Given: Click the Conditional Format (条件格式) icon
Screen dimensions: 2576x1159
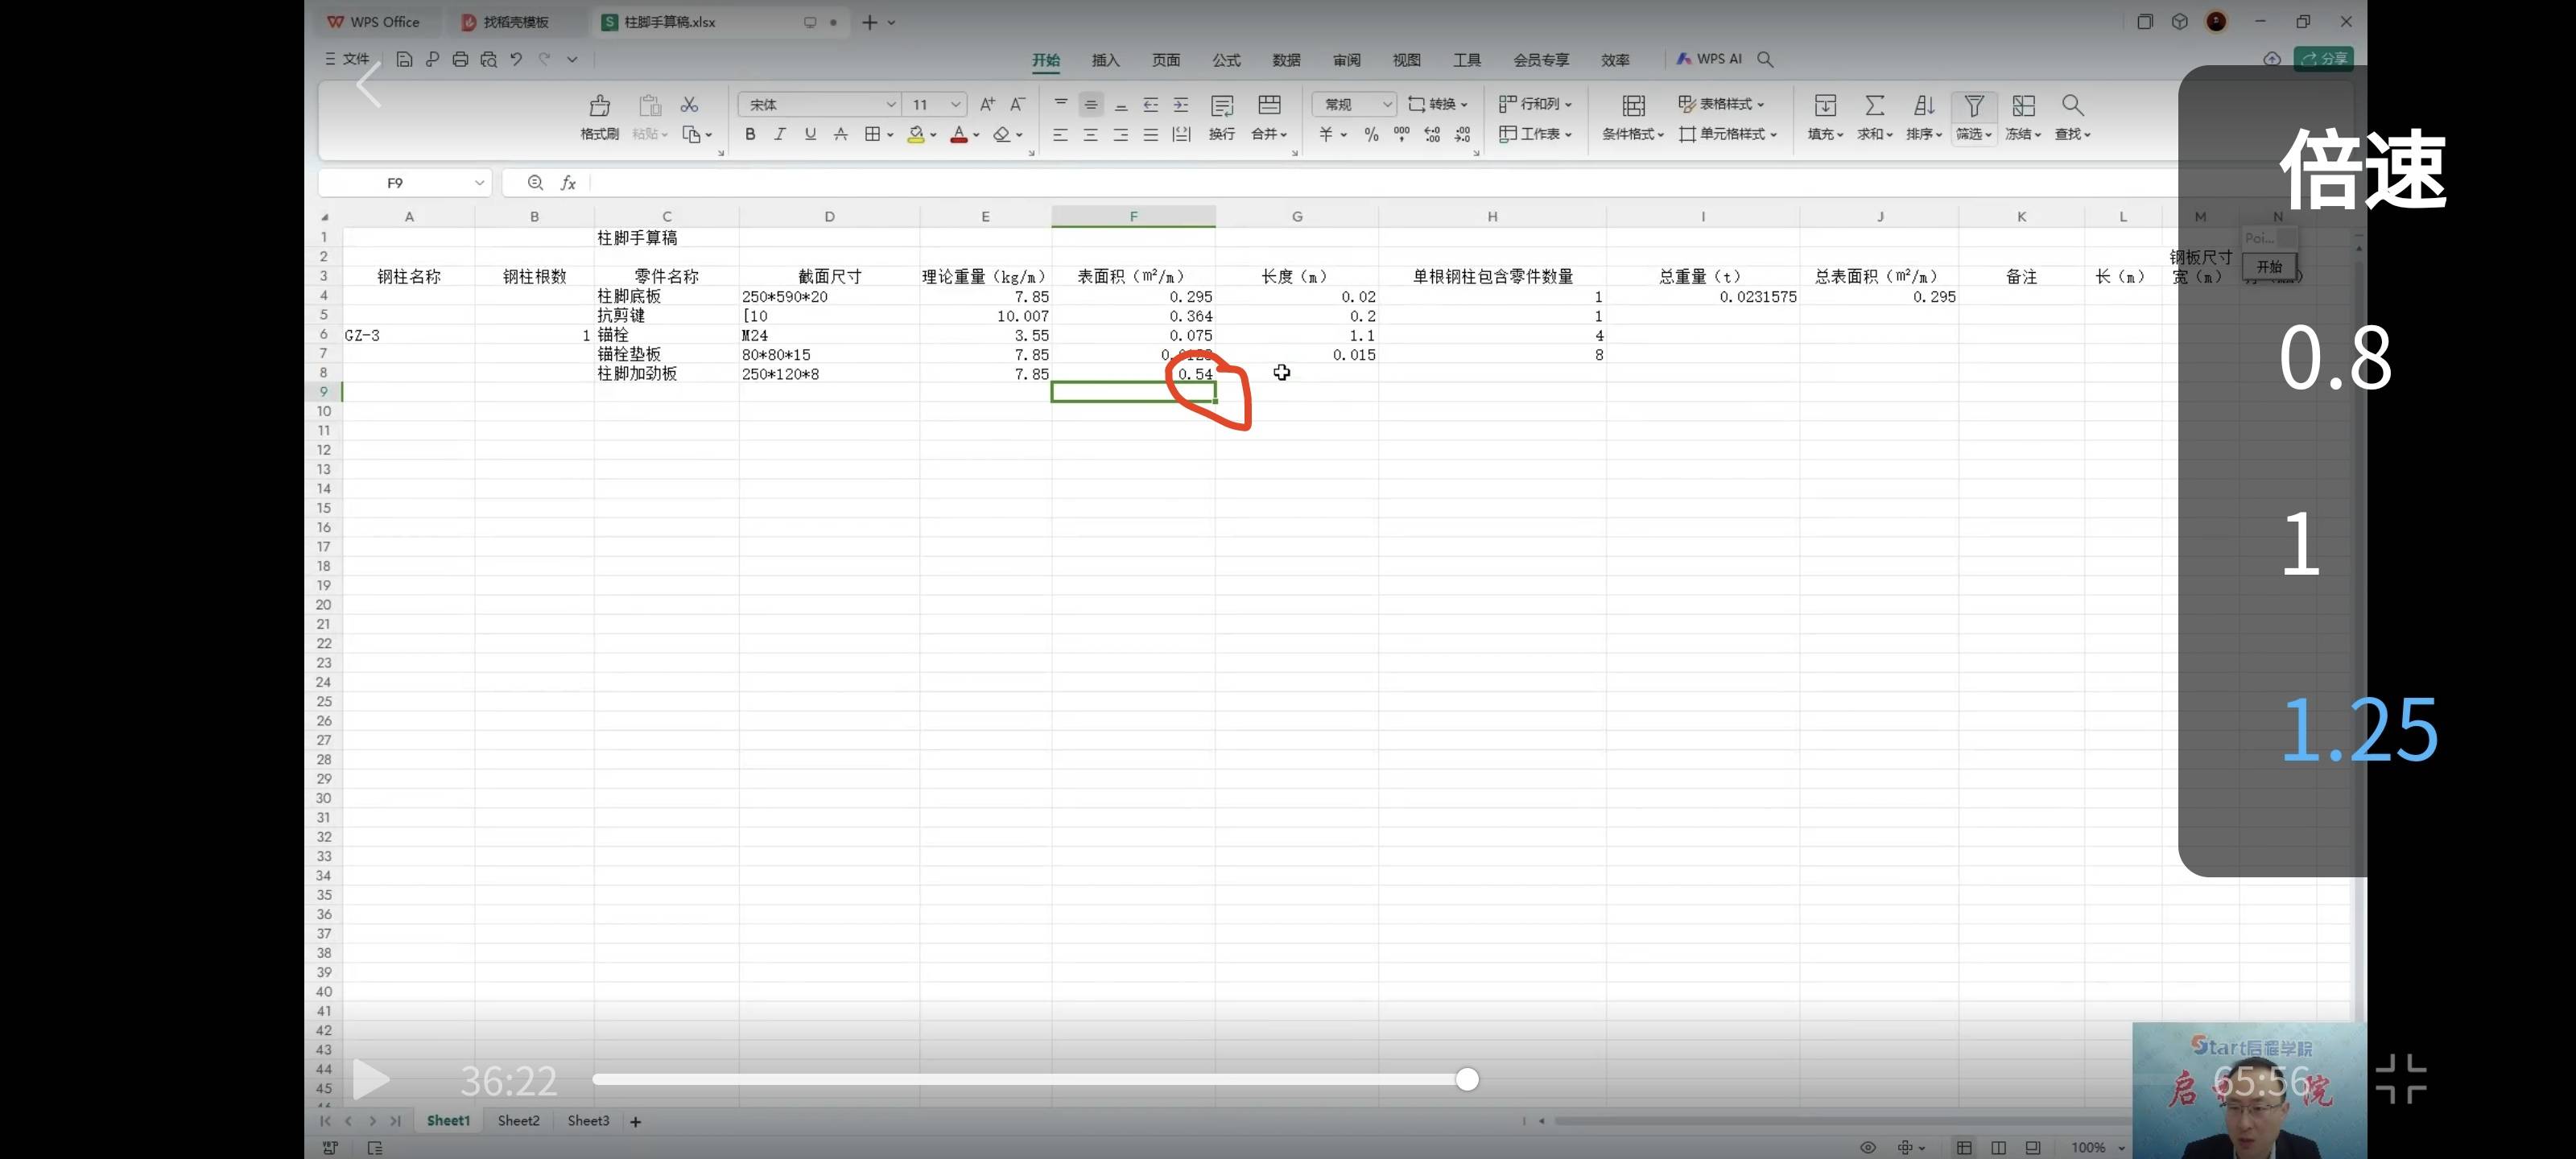Looking at the screenshot, I should (1633, 106).
